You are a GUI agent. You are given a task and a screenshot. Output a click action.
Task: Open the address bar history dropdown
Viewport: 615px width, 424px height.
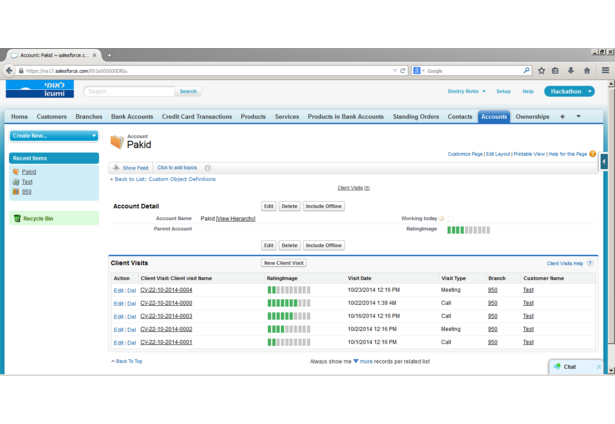[x=395, y=71]
